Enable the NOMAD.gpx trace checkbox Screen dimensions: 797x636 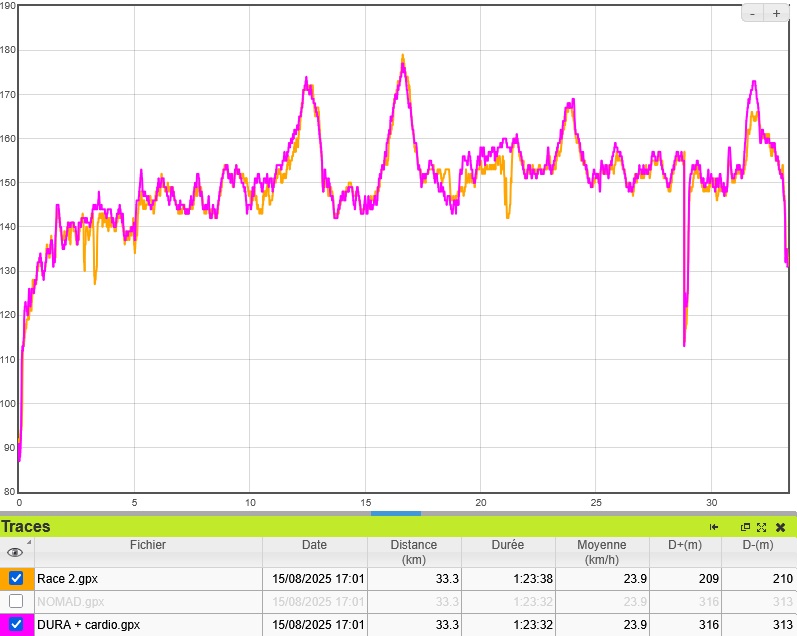coord(16,601)
